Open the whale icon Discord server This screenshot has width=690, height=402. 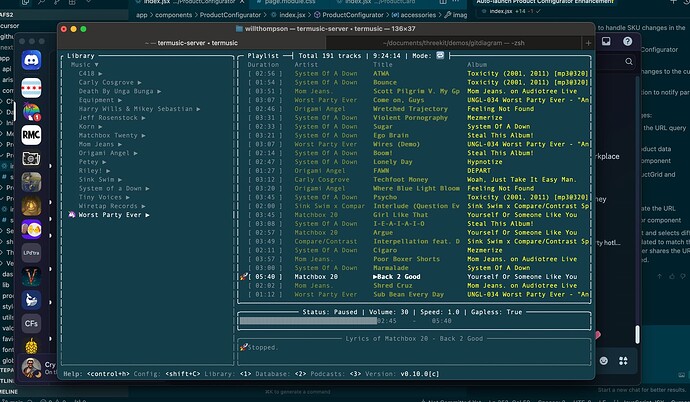(31, 300)
